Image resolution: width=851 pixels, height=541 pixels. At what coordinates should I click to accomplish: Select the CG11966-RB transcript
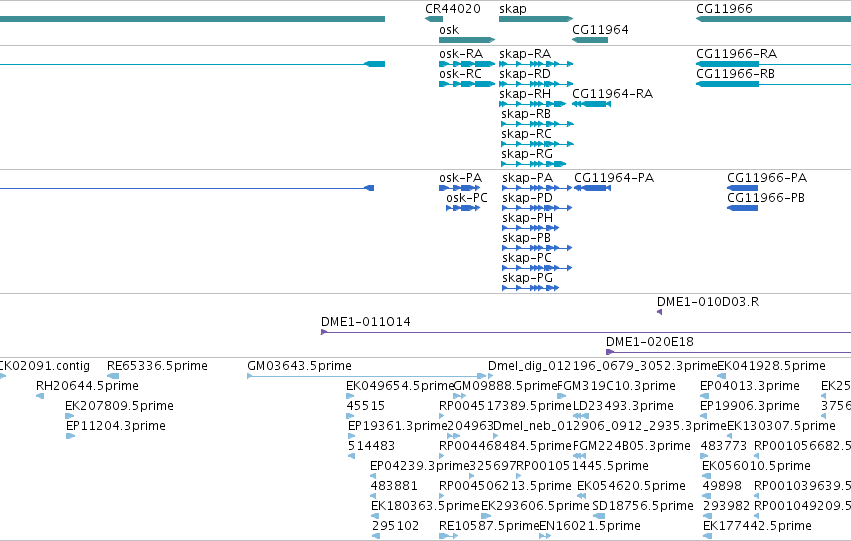pyautogui.click(x=773, y=84)
